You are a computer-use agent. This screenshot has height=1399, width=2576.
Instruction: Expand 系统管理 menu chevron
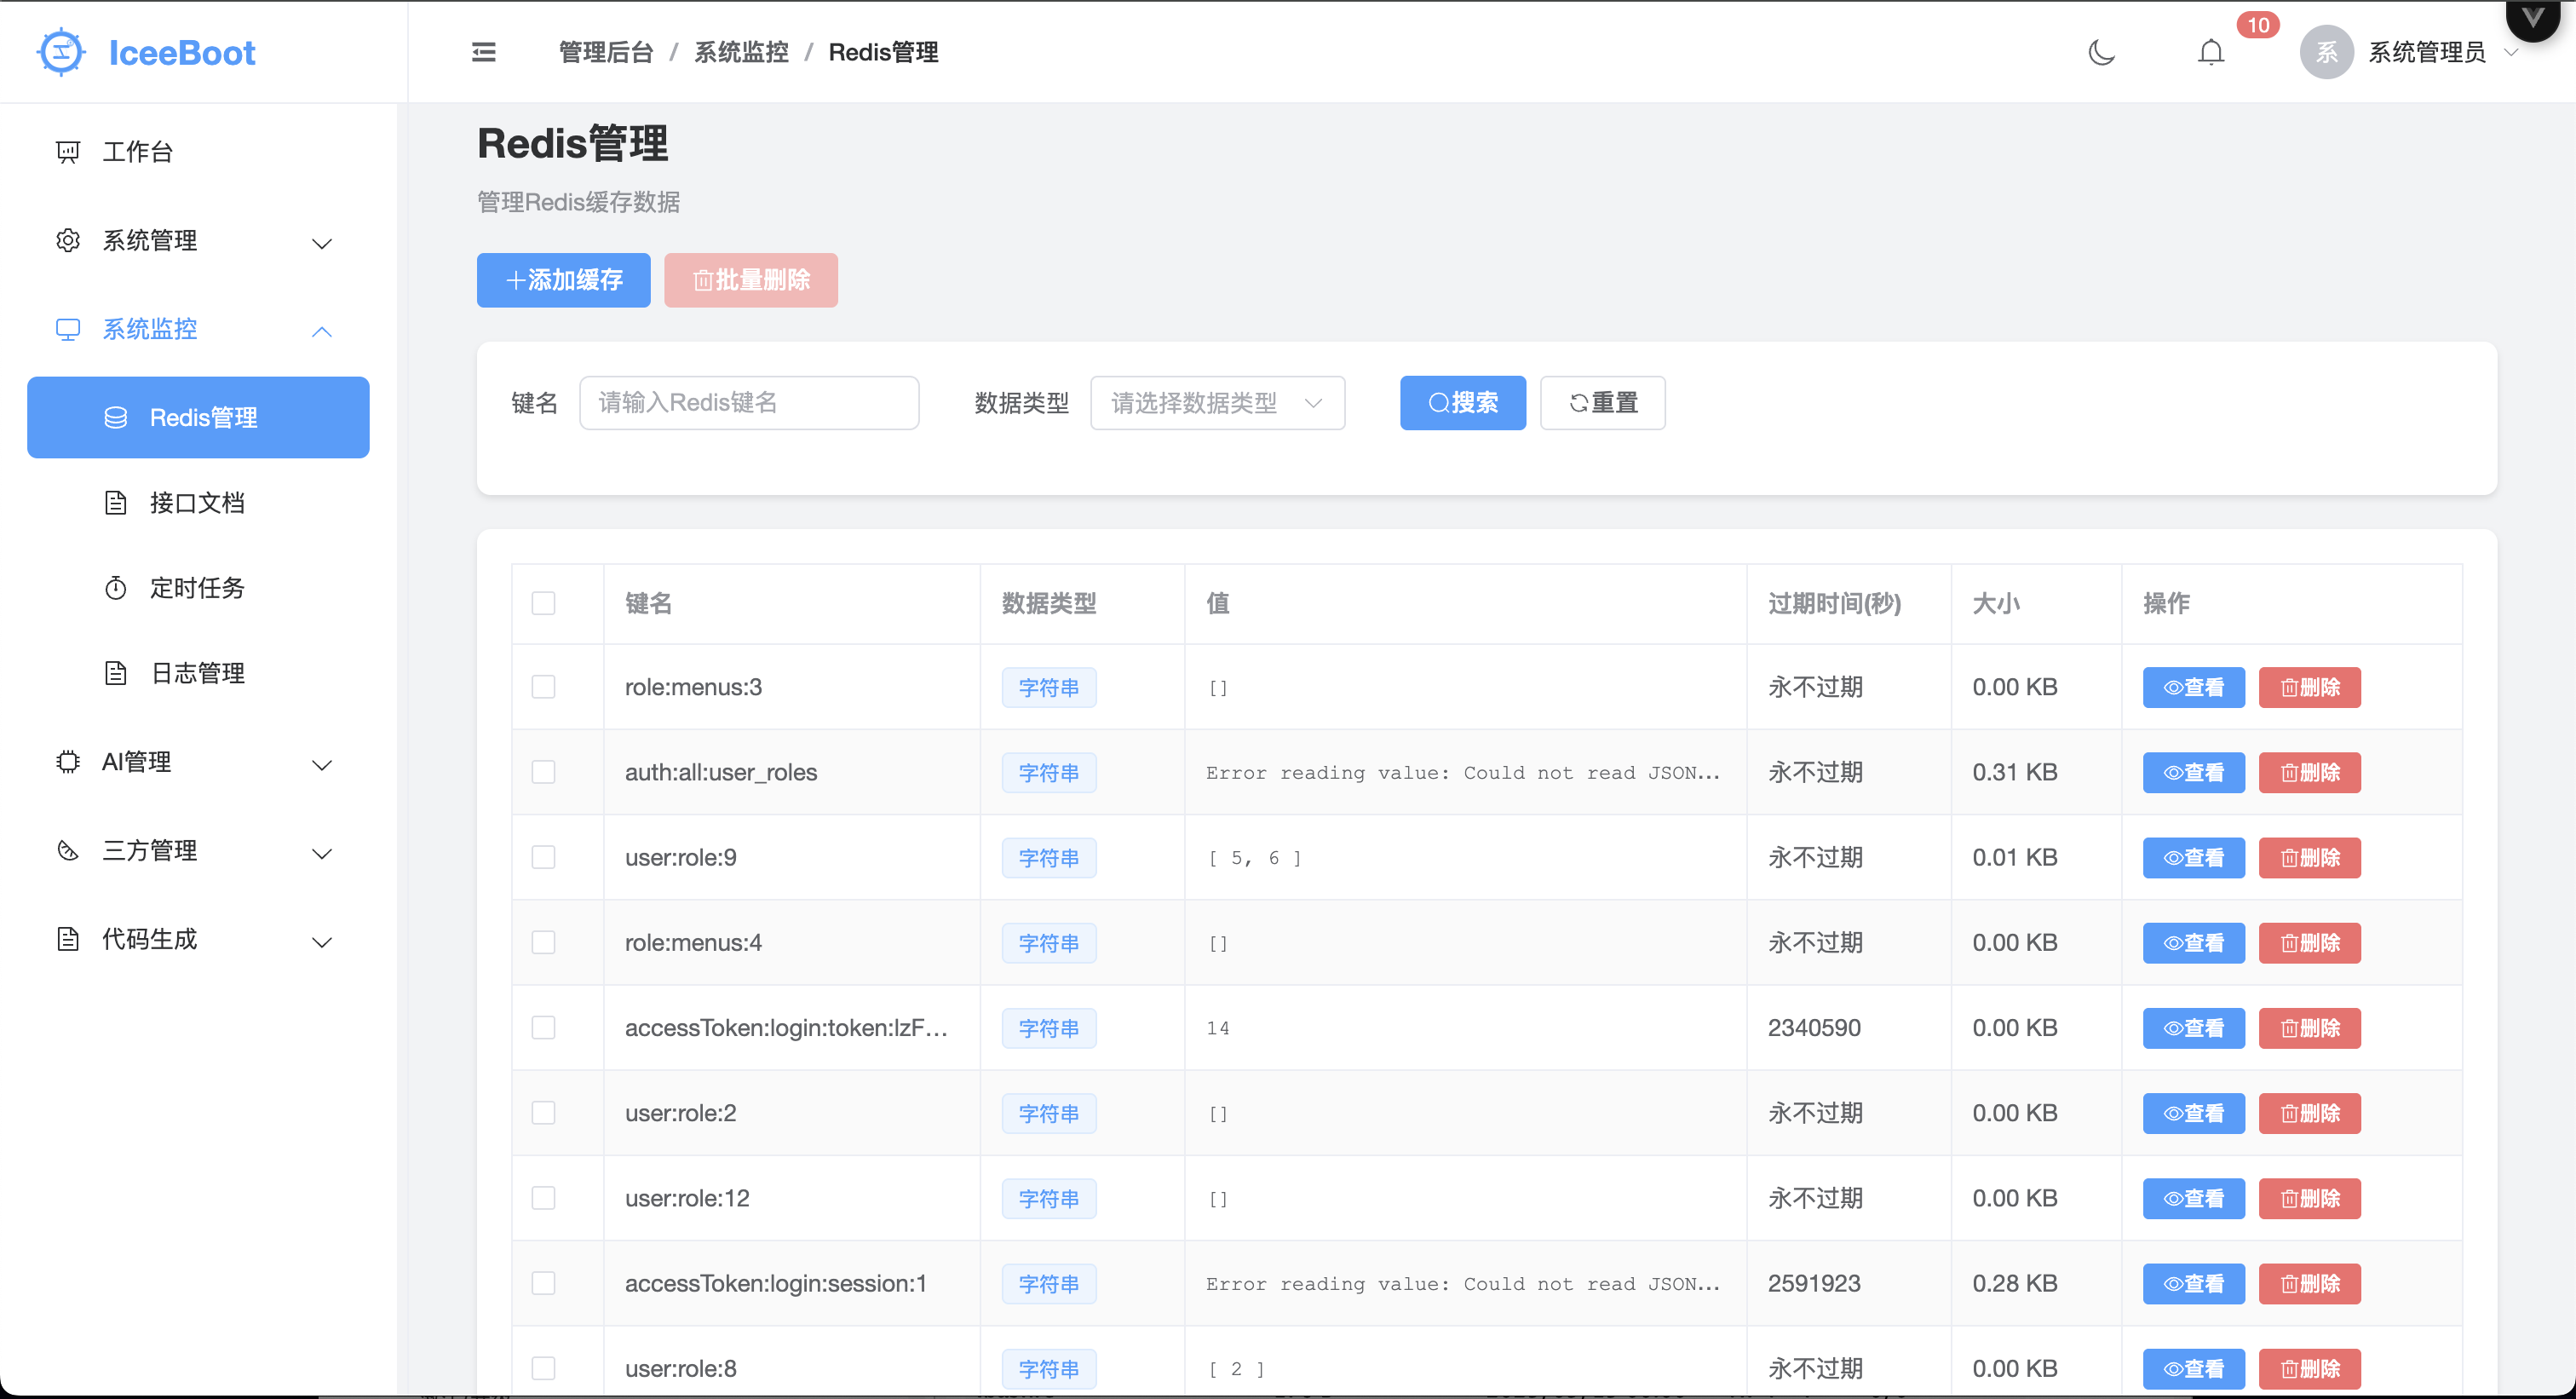pyautogui.click(x=322, y=243)
